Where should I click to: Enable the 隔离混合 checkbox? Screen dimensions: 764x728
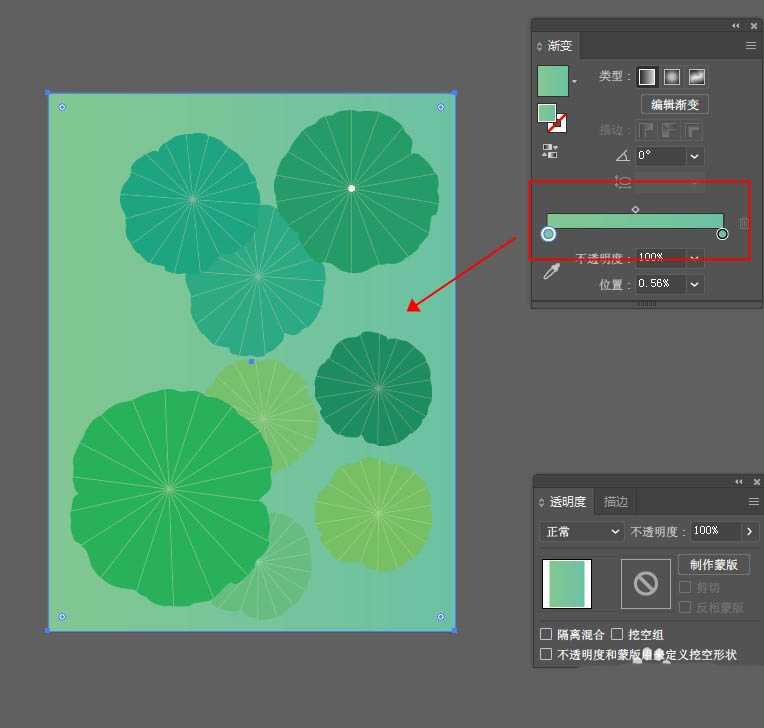coord(546,635)
